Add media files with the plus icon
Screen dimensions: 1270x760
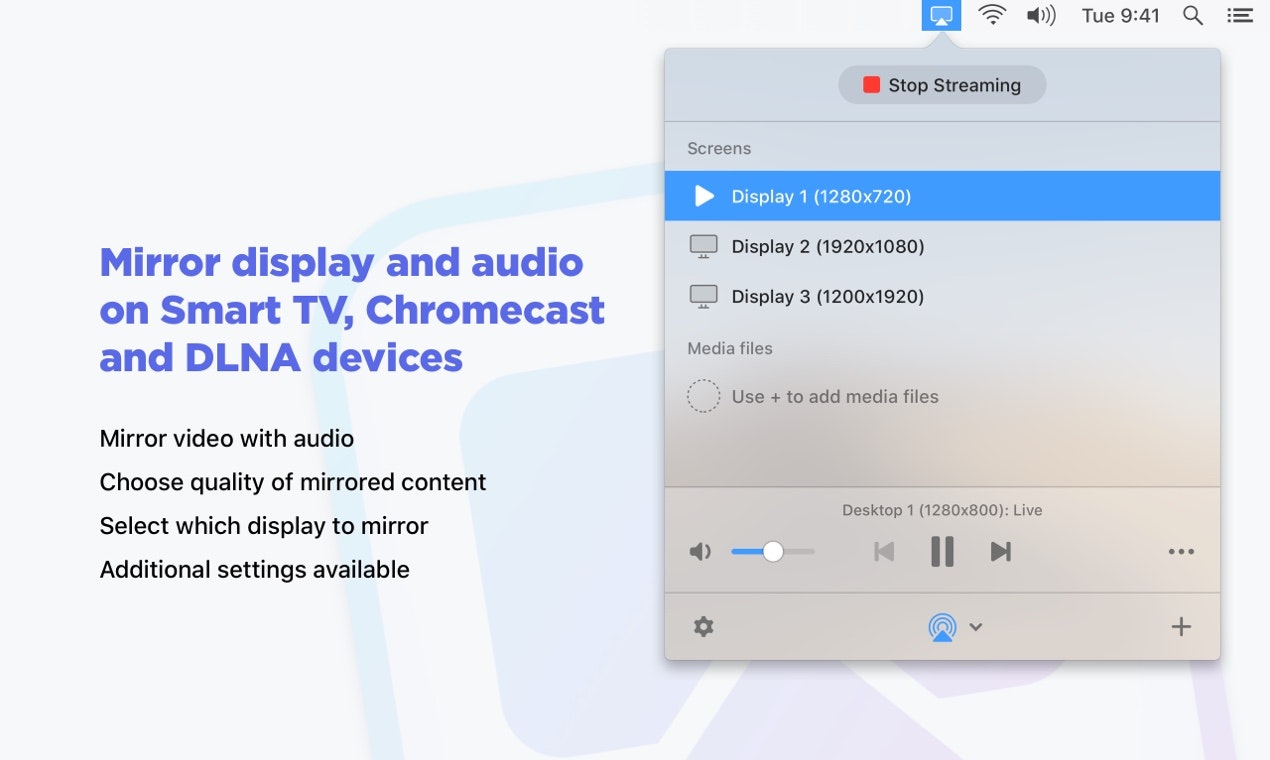click(1181, 626)
